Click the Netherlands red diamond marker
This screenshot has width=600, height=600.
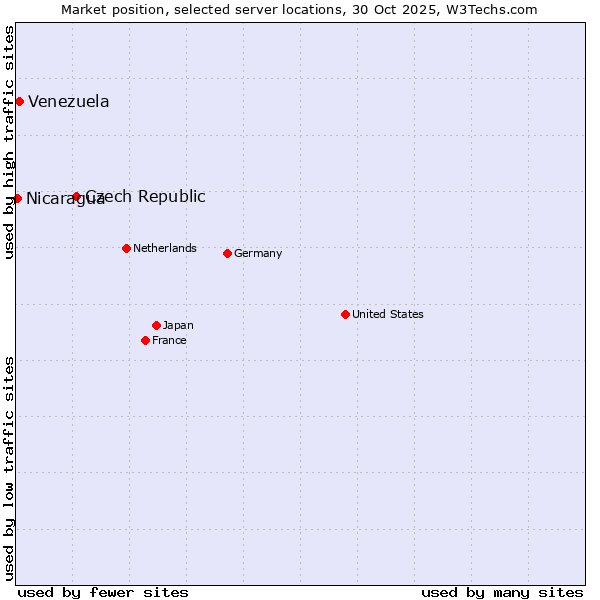click(x=126, y=248)
